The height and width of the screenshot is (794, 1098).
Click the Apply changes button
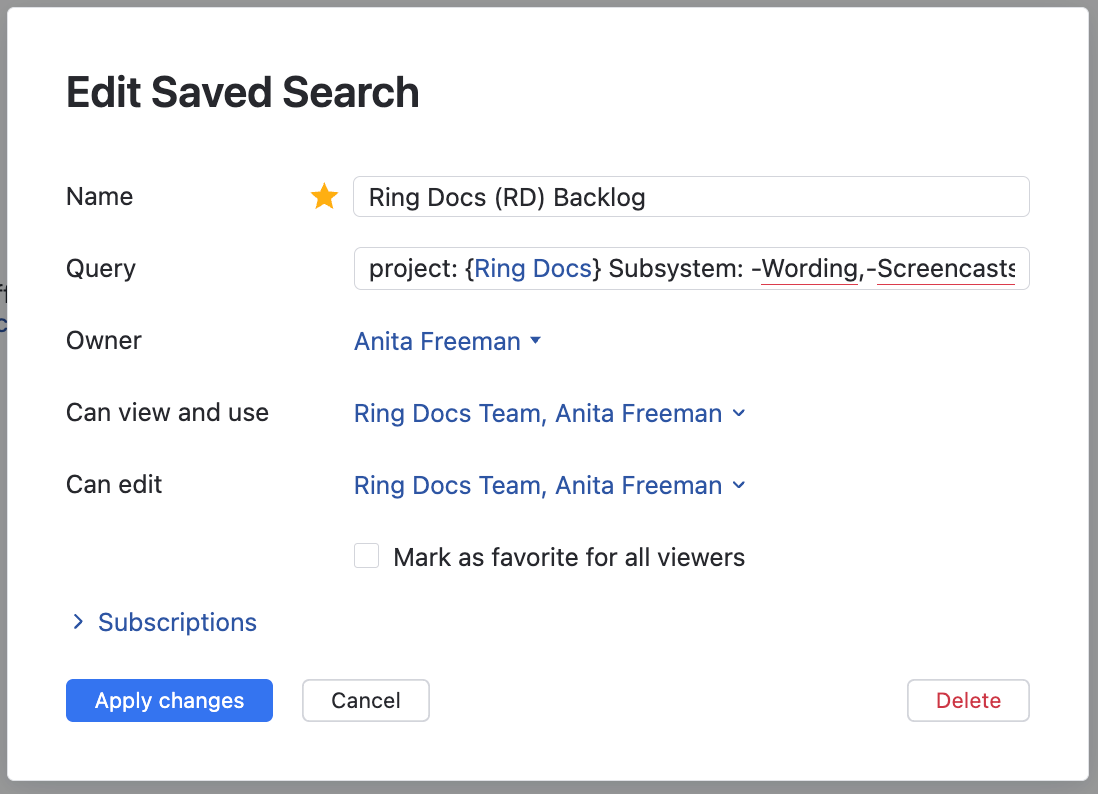click(x=168, y=700)
